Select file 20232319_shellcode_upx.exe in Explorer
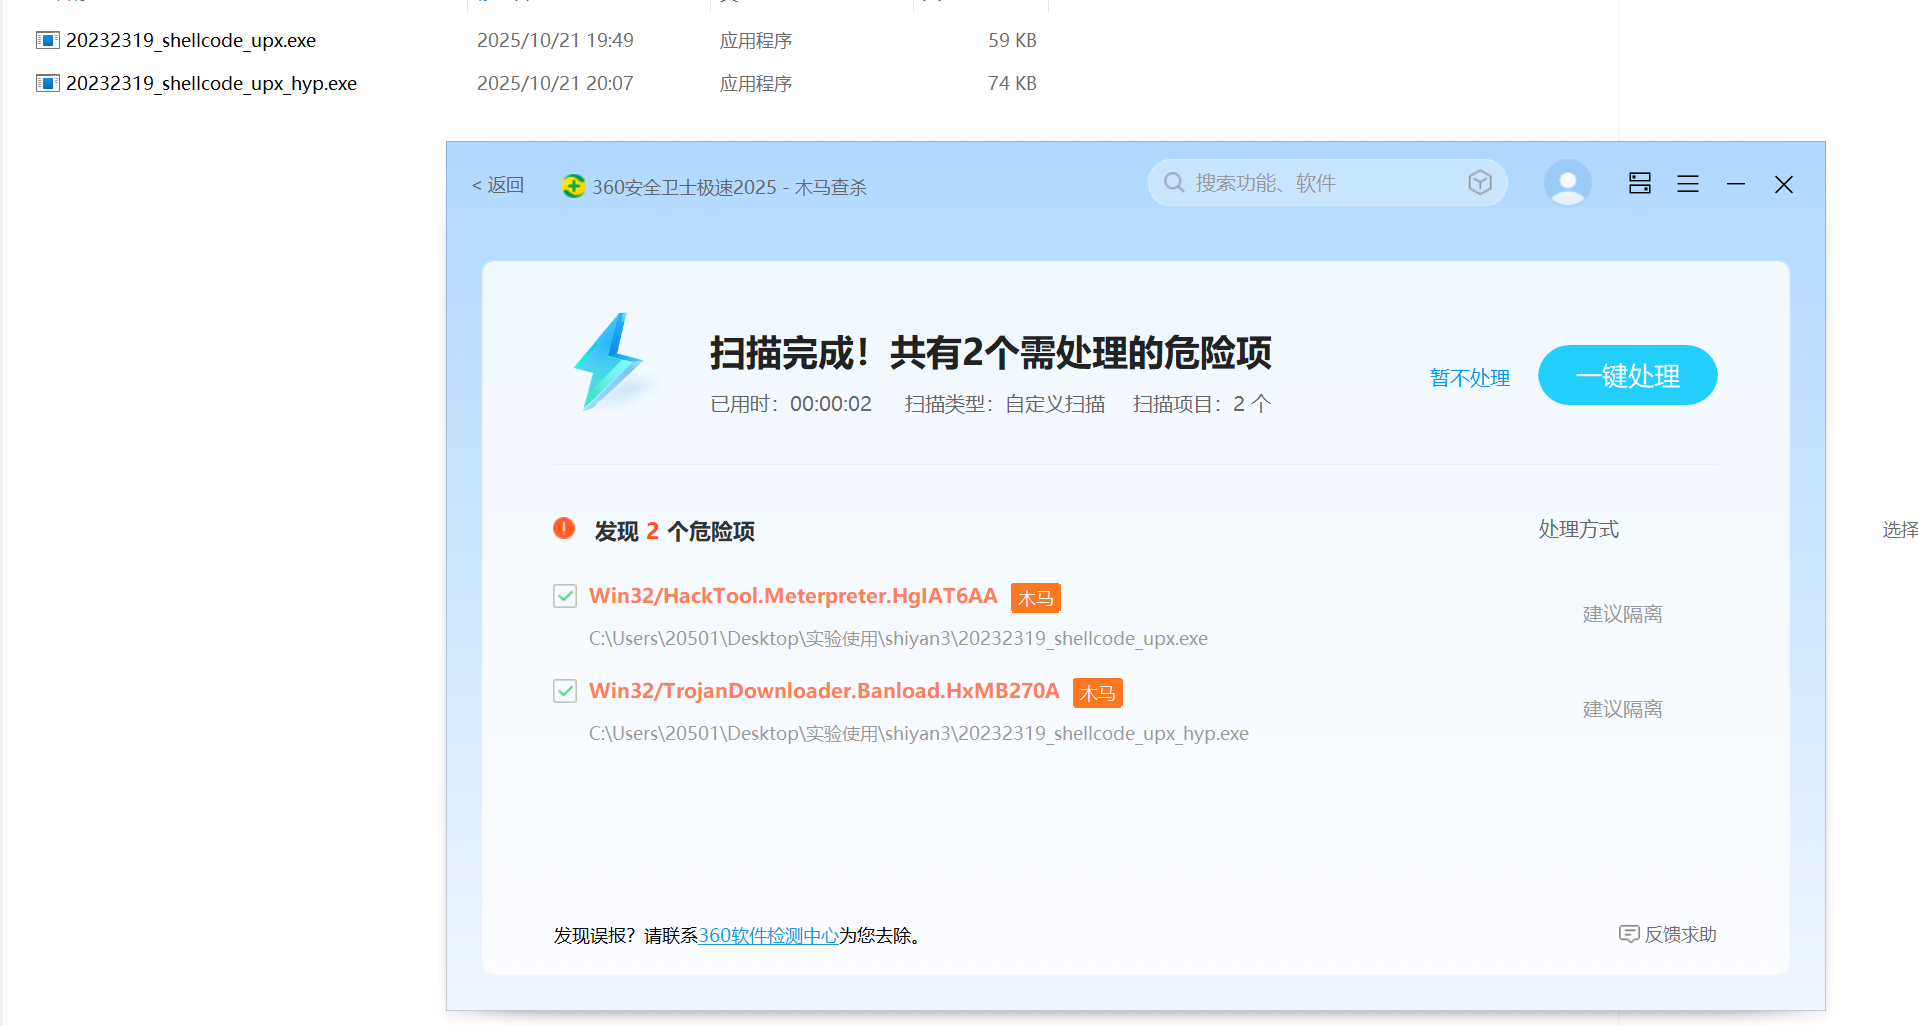Image resolution: width=1918 pixels, height=1026 pixels. pyautogui.click(x=191, y=40)
